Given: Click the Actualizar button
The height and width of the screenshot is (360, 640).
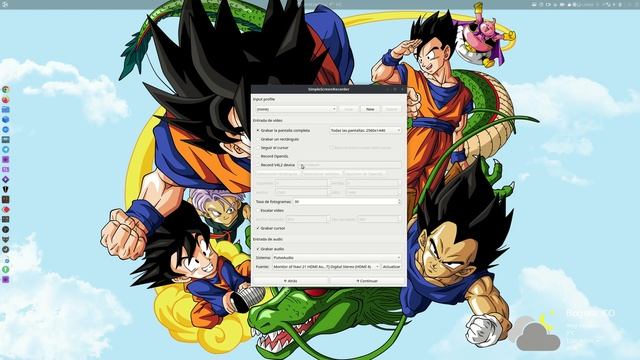Looking at the screenshot, I should pos(391,267).
